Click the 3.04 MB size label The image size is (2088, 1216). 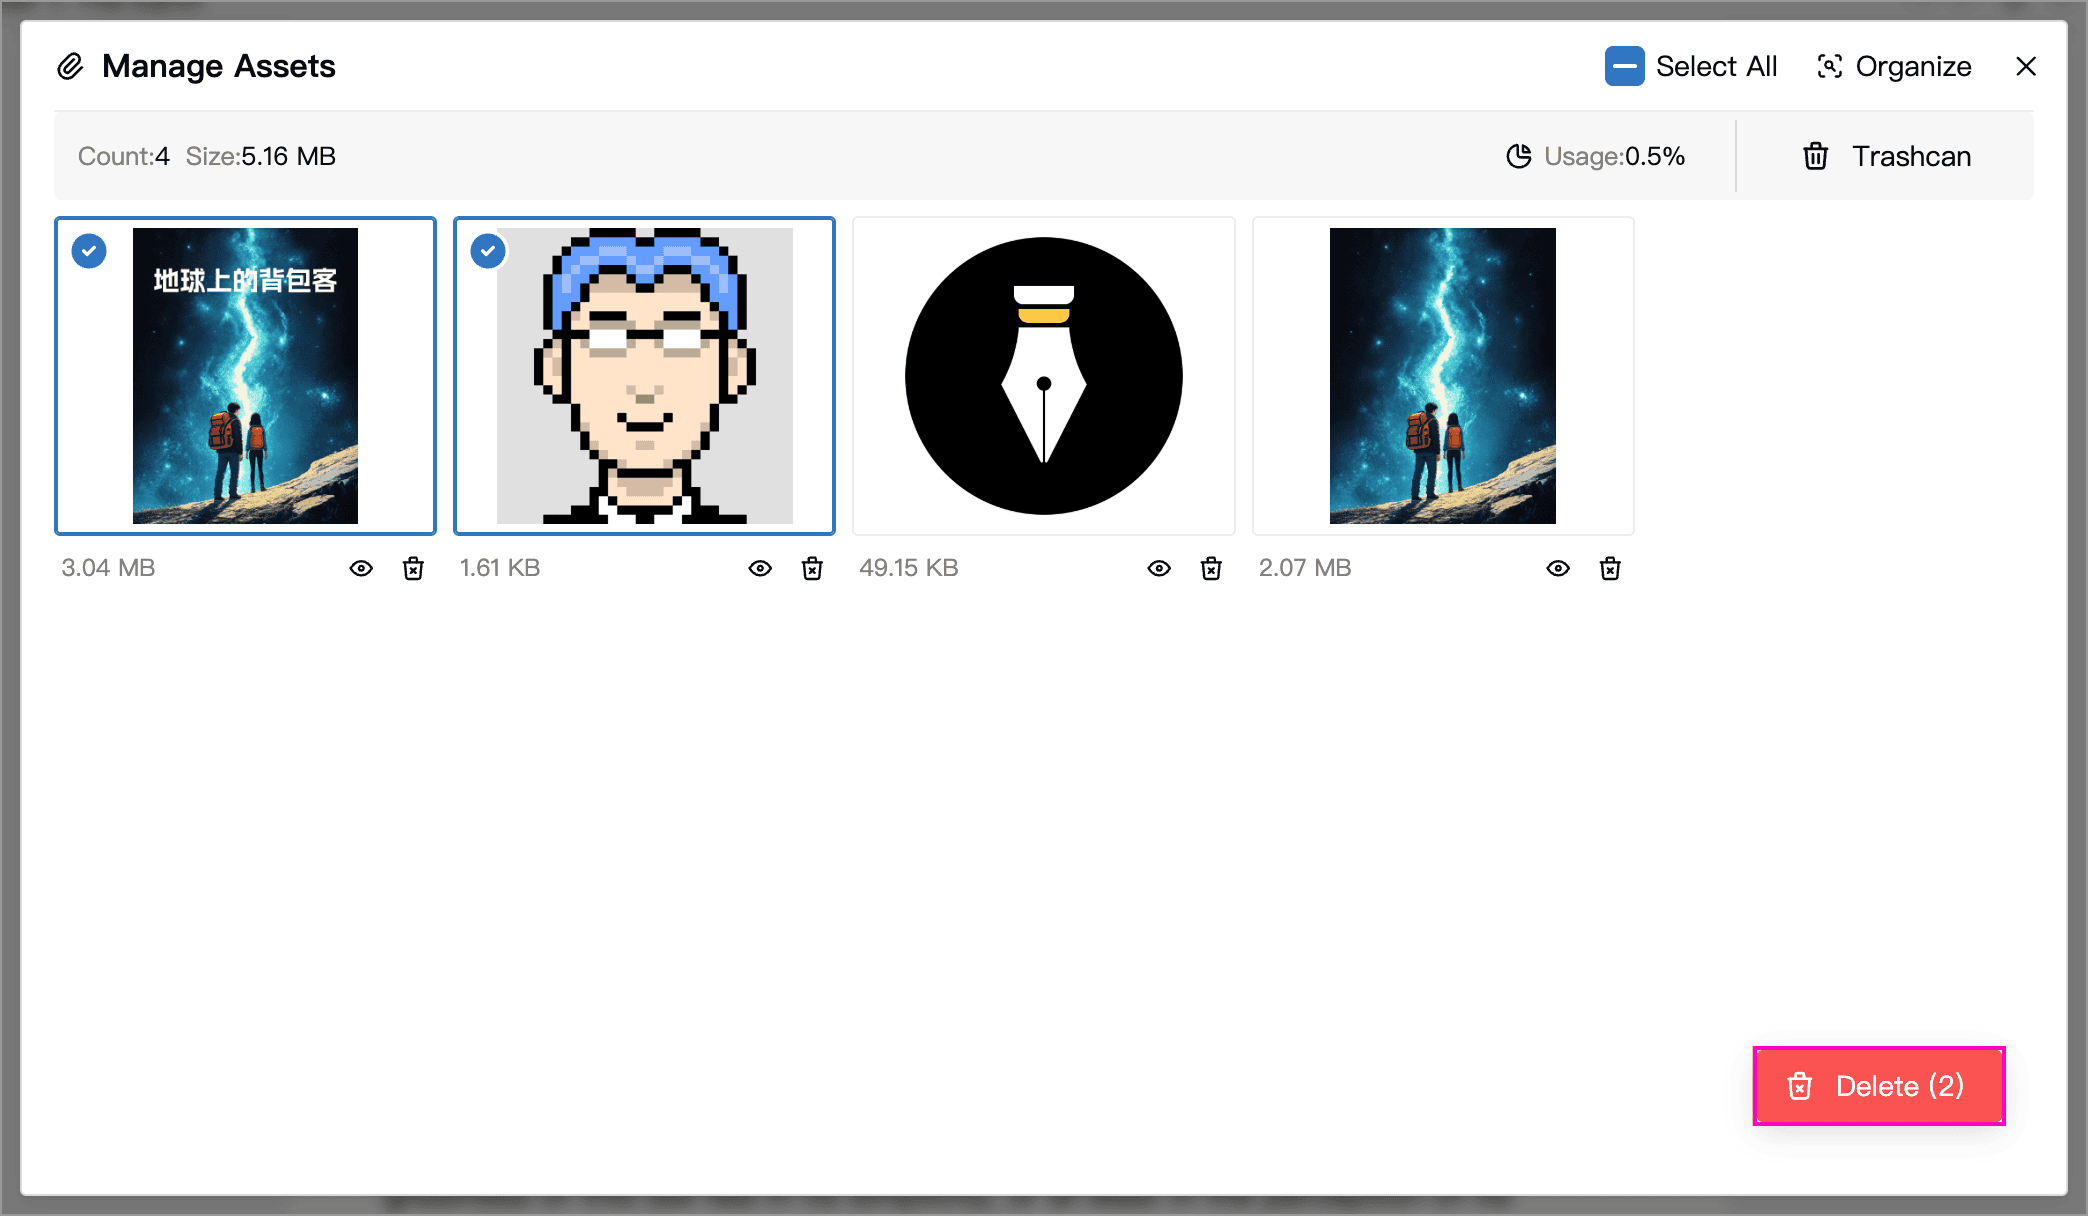108,568
